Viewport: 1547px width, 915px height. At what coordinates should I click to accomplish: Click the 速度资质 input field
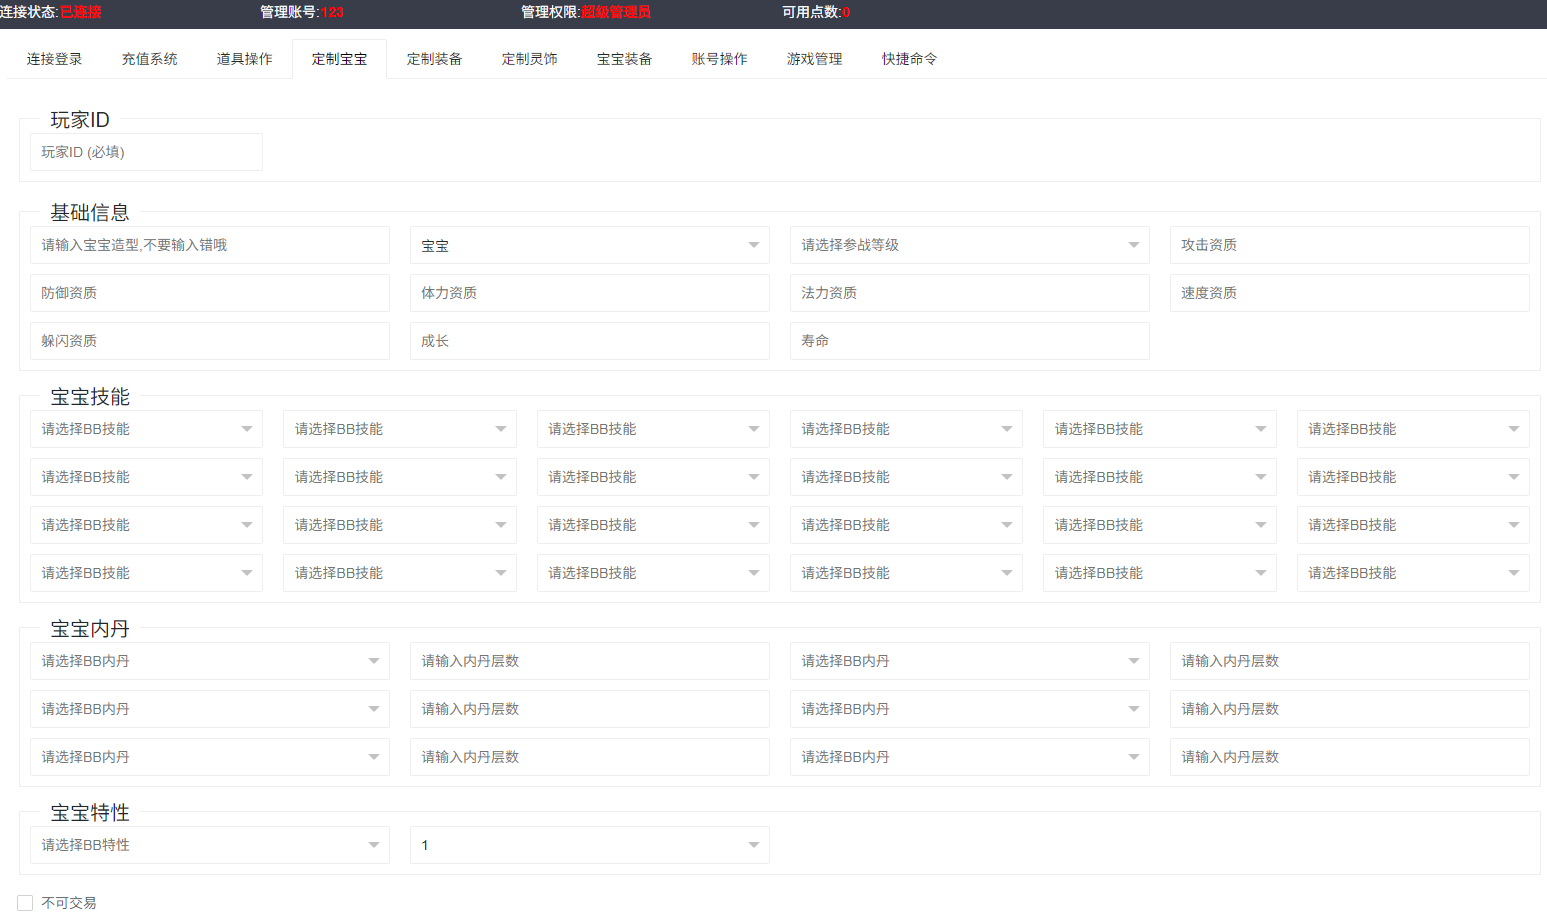point(1349,293)
